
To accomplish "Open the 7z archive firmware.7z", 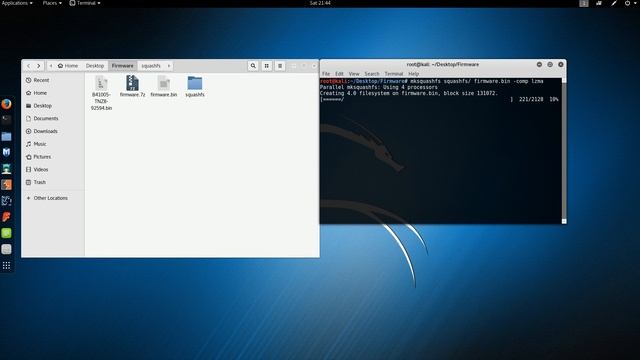I will point(132,86).
